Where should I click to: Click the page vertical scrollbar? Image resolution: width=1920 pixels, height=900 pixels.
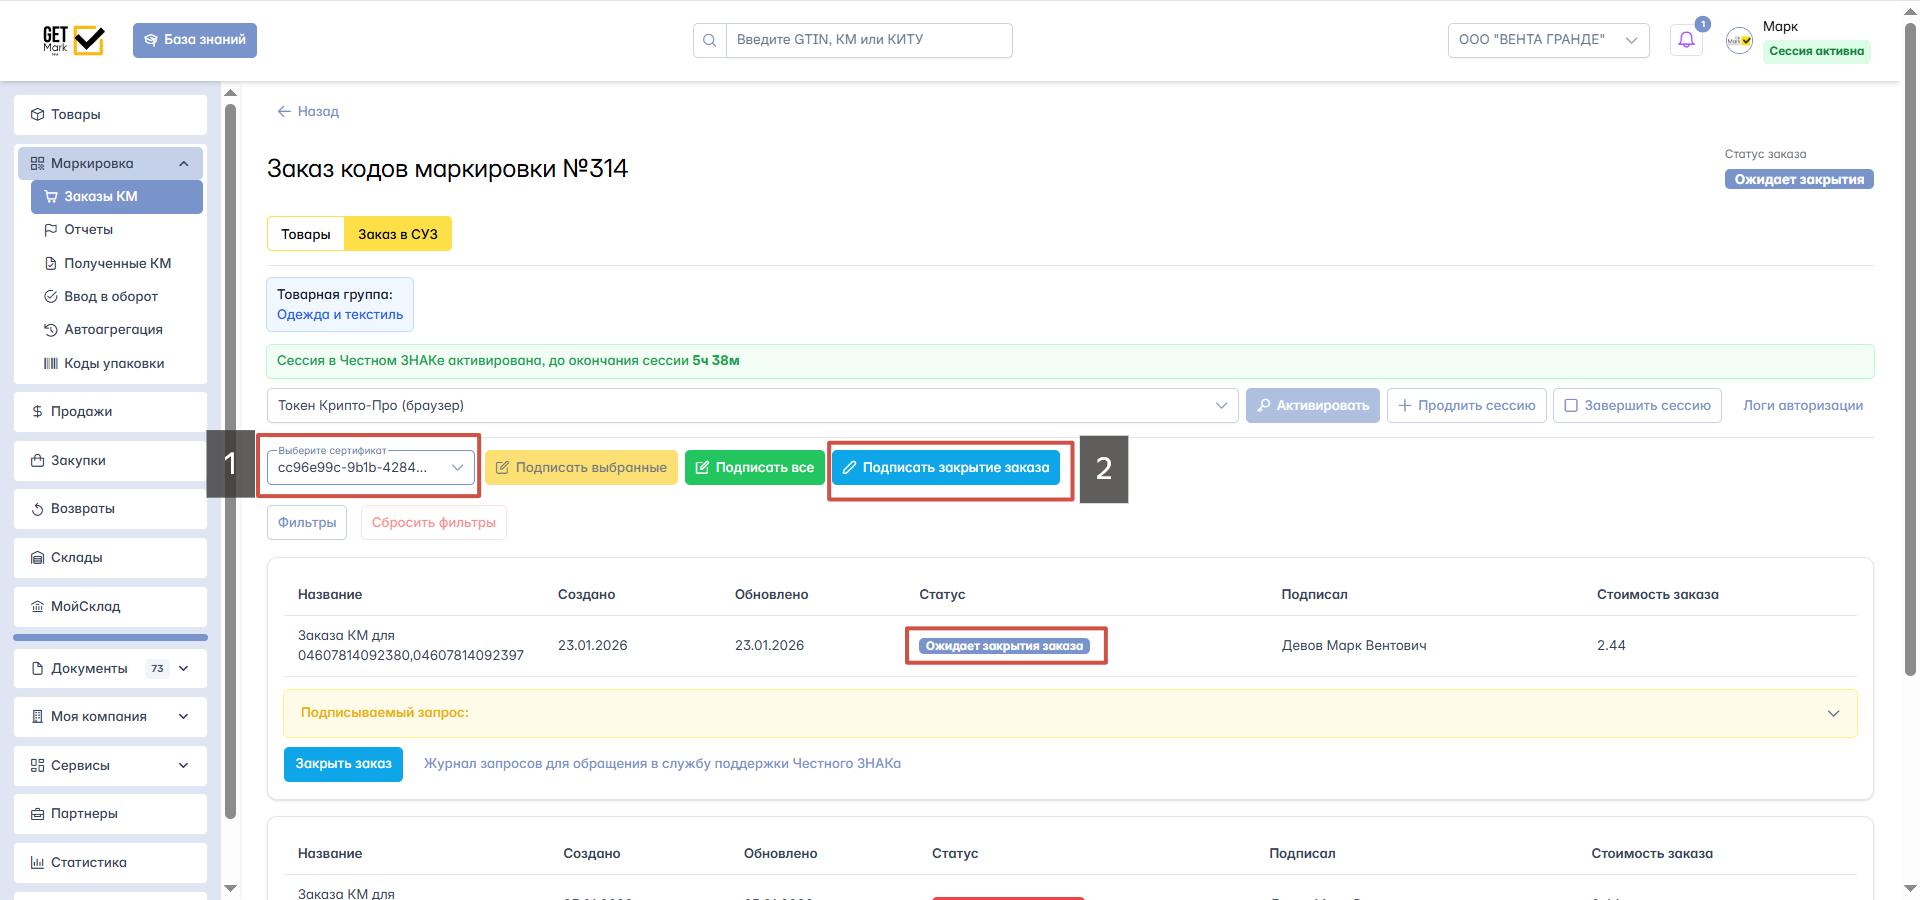(1910, 350)
